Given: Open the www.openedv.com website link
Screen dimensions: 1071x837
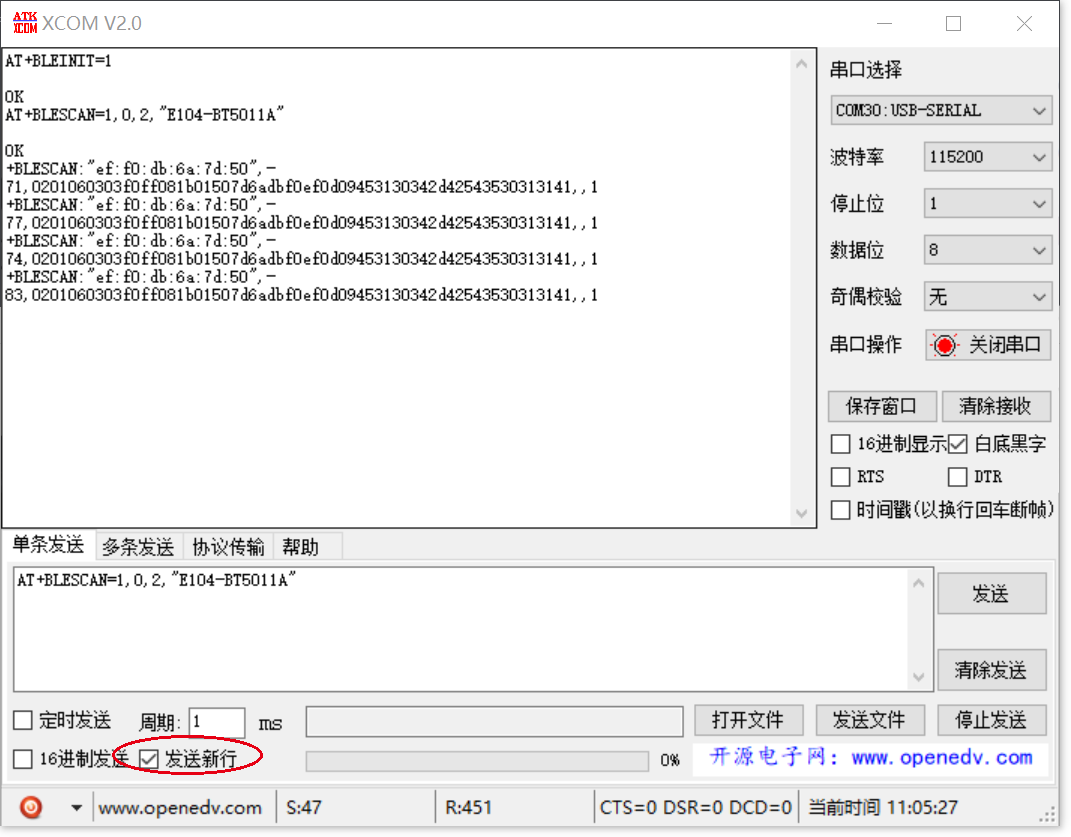Looking at the screenshot, I should tap(182, 807).
